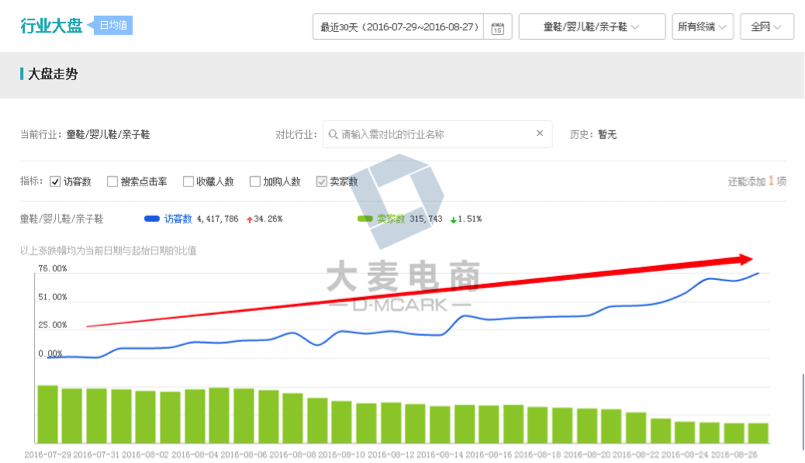
Task: Open the 全网 dropdown
Action: tap(768, 27)
